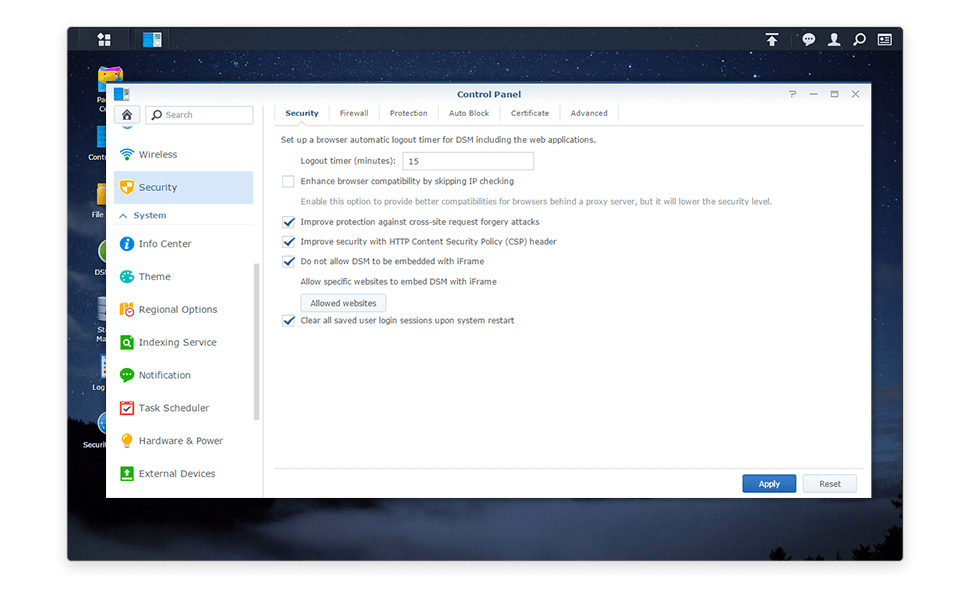Open the upload queue arrow icon

(772, 40)
